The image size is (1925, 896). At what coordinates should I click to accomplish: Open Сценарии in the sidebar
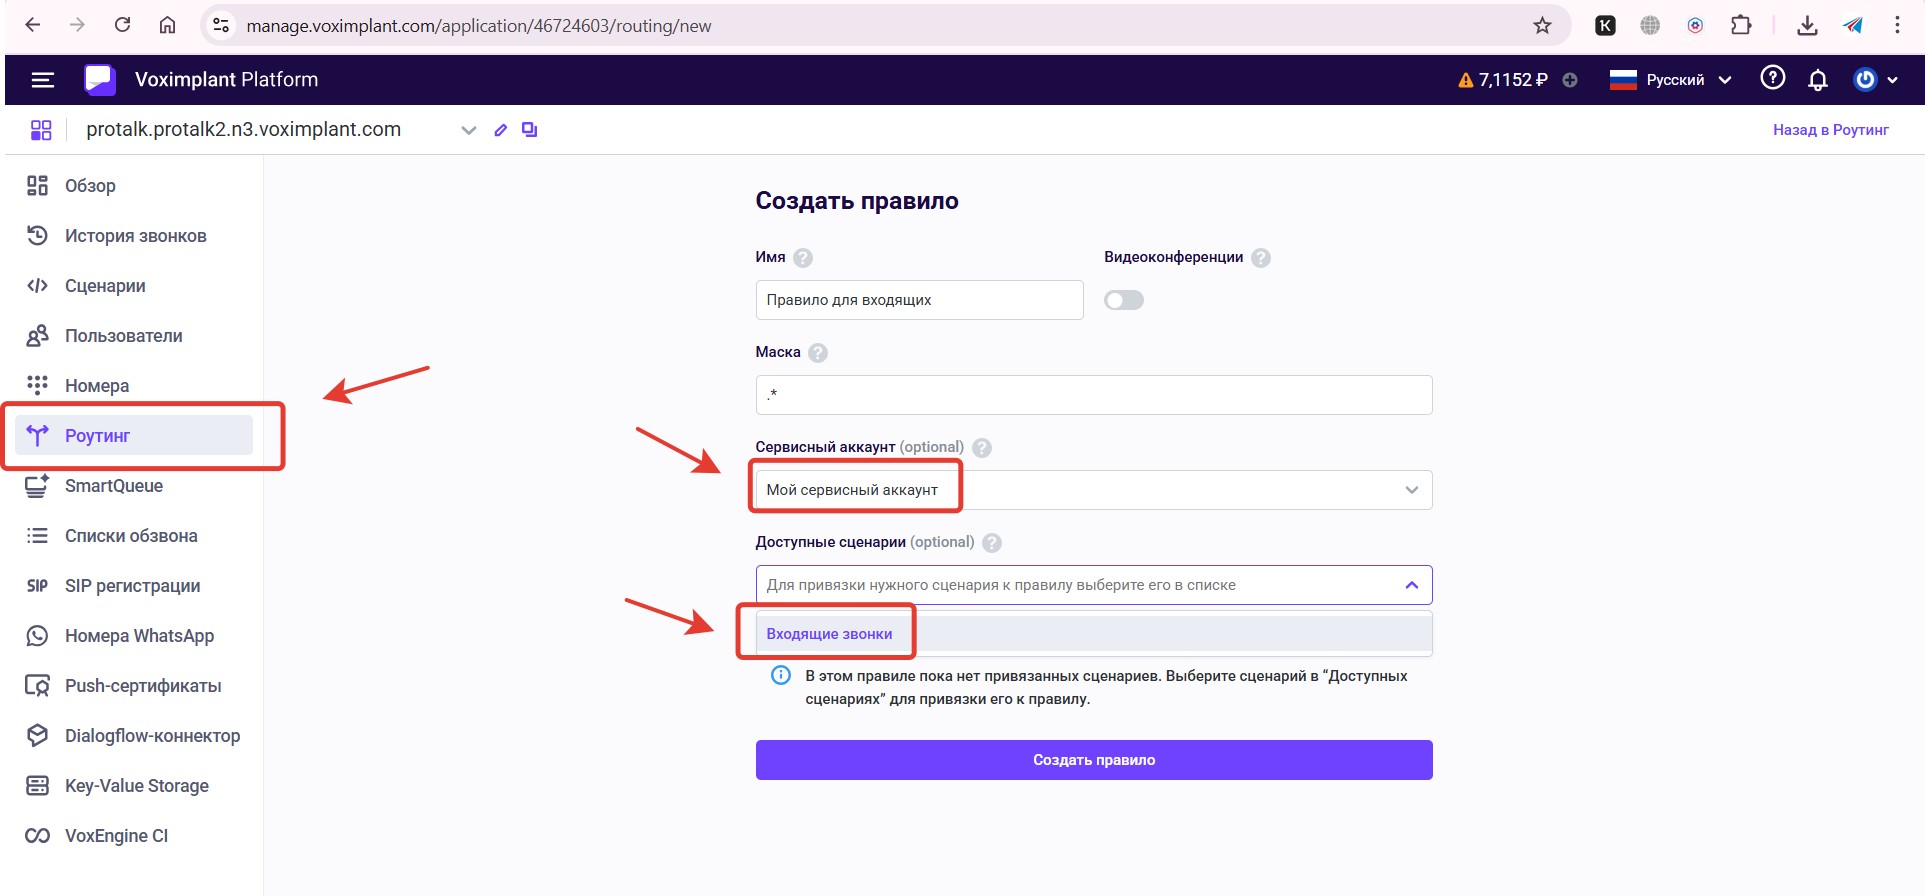[105, 286]
